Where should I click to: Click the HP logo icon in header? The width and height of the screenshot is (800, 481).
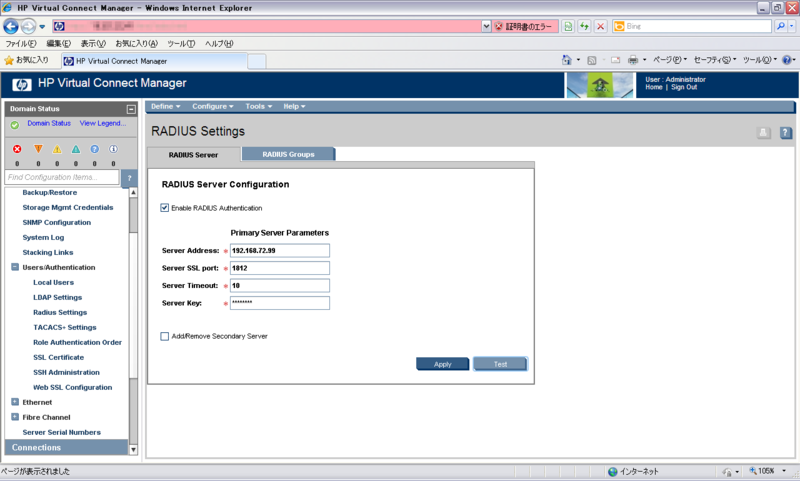pyautogui.click(x=21, y=85)
